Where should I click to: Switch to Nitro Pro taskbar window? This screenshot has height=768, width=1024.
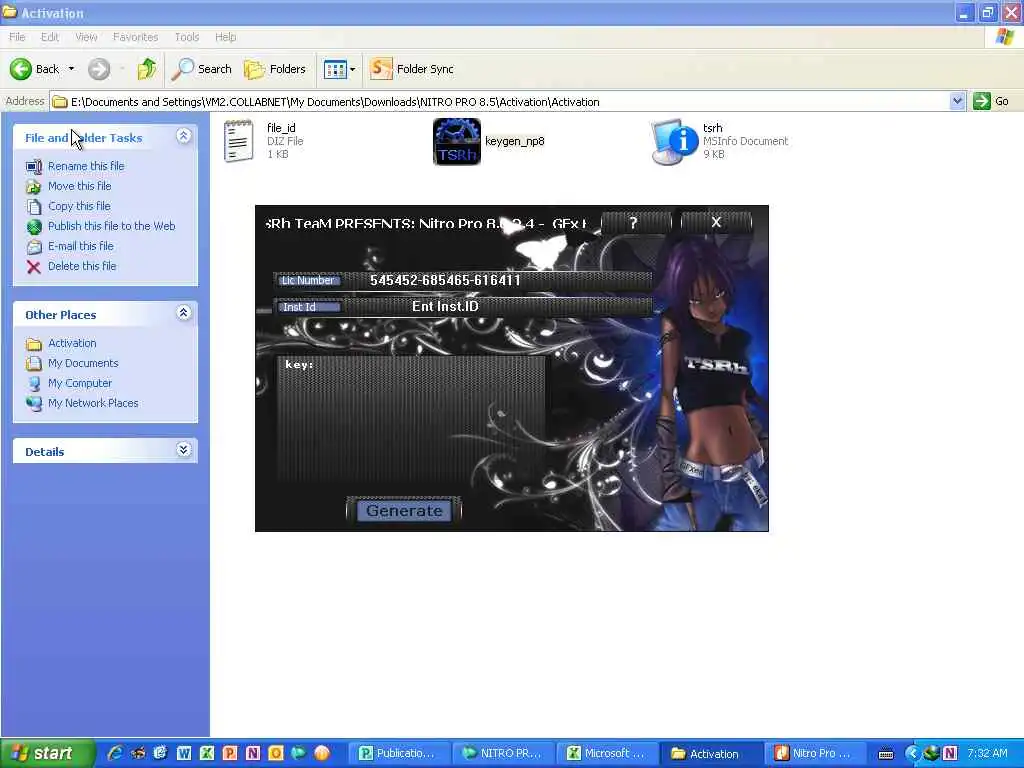point(815,754)
